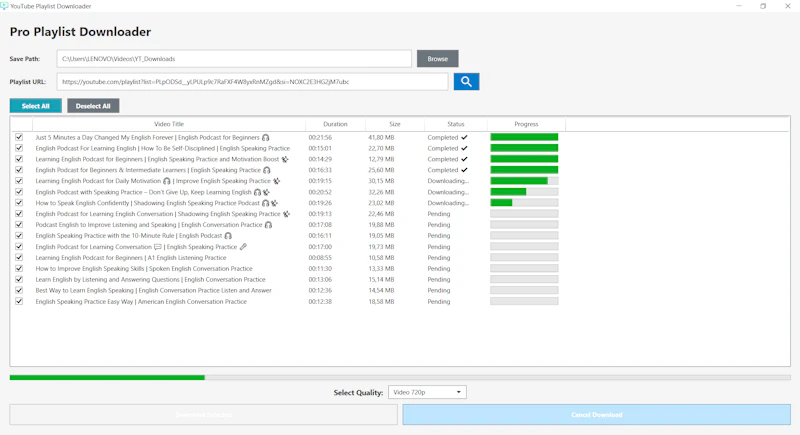Sort by Duration column header

point(335,124)
